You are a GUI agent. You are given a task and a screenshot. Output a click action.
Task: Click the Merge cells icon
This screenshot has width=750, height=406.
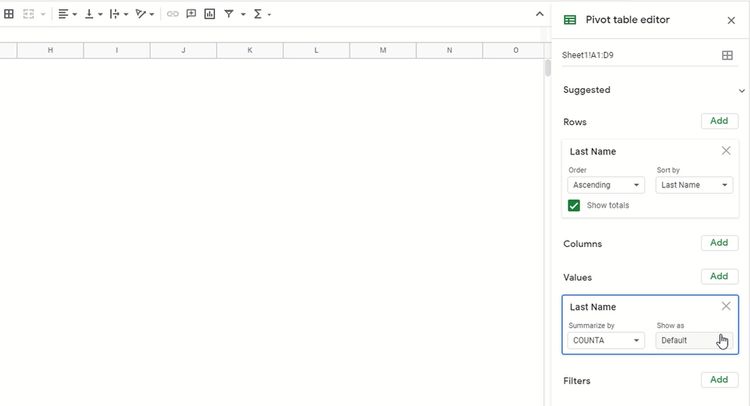pyautogui.click(x=29, y=14)
